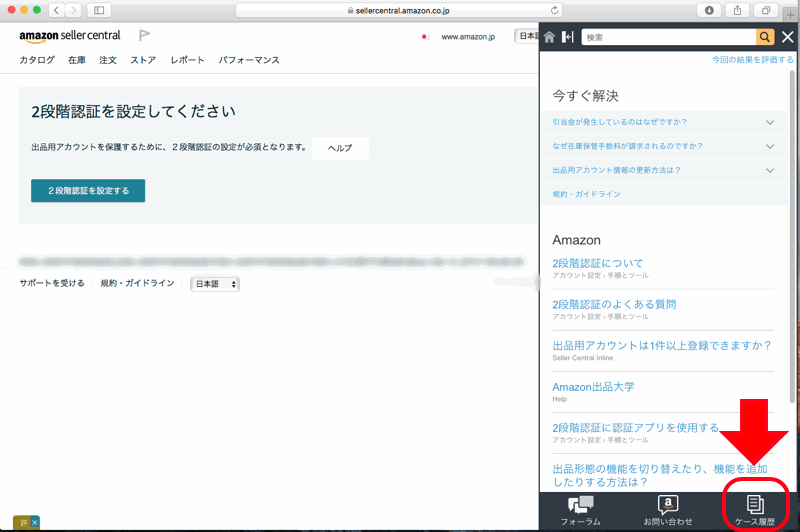Open the 2段階認証について link
This screenshot has height=532, width=800.
coord(598,263)
